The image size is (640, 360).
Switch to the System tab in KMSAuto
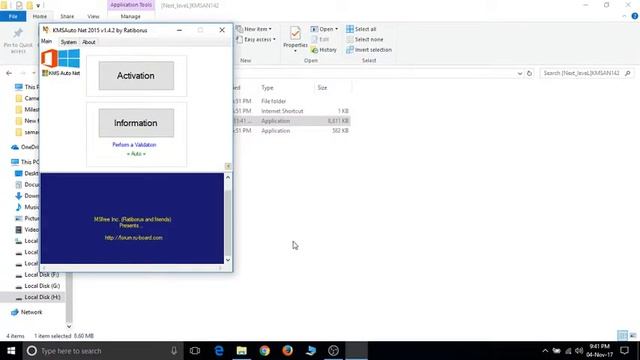(68, 42)
